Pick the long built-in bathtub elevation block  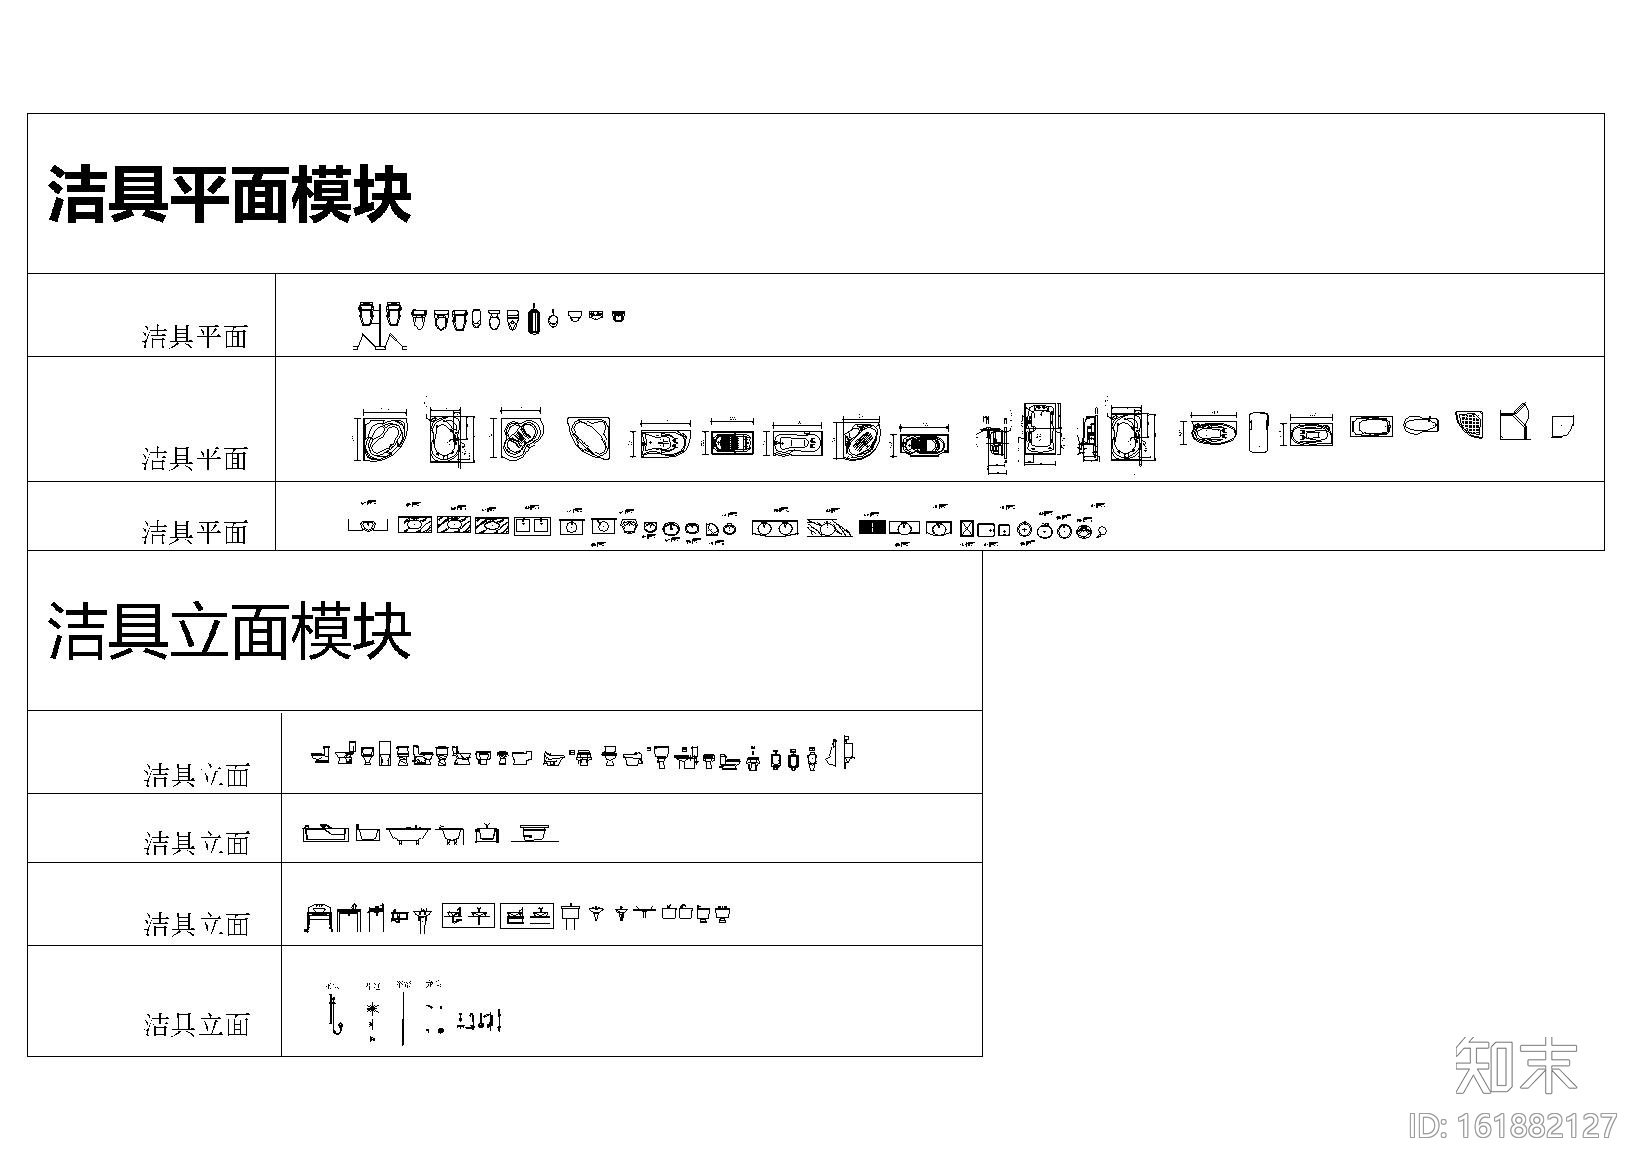(325, 832)
